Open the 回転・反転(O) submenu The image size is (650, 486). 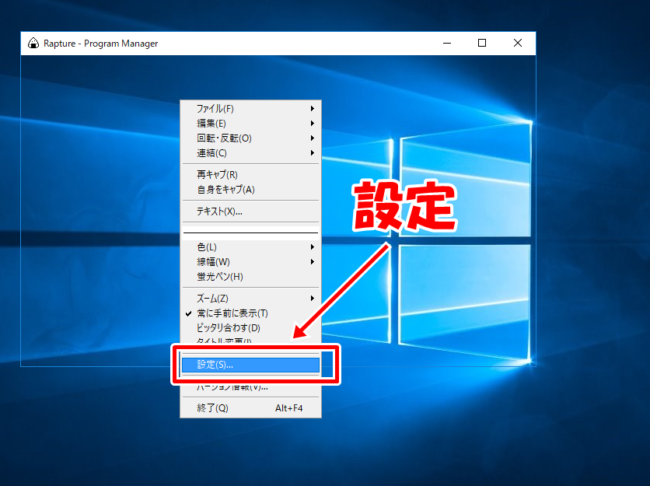[x=250, y=139]
